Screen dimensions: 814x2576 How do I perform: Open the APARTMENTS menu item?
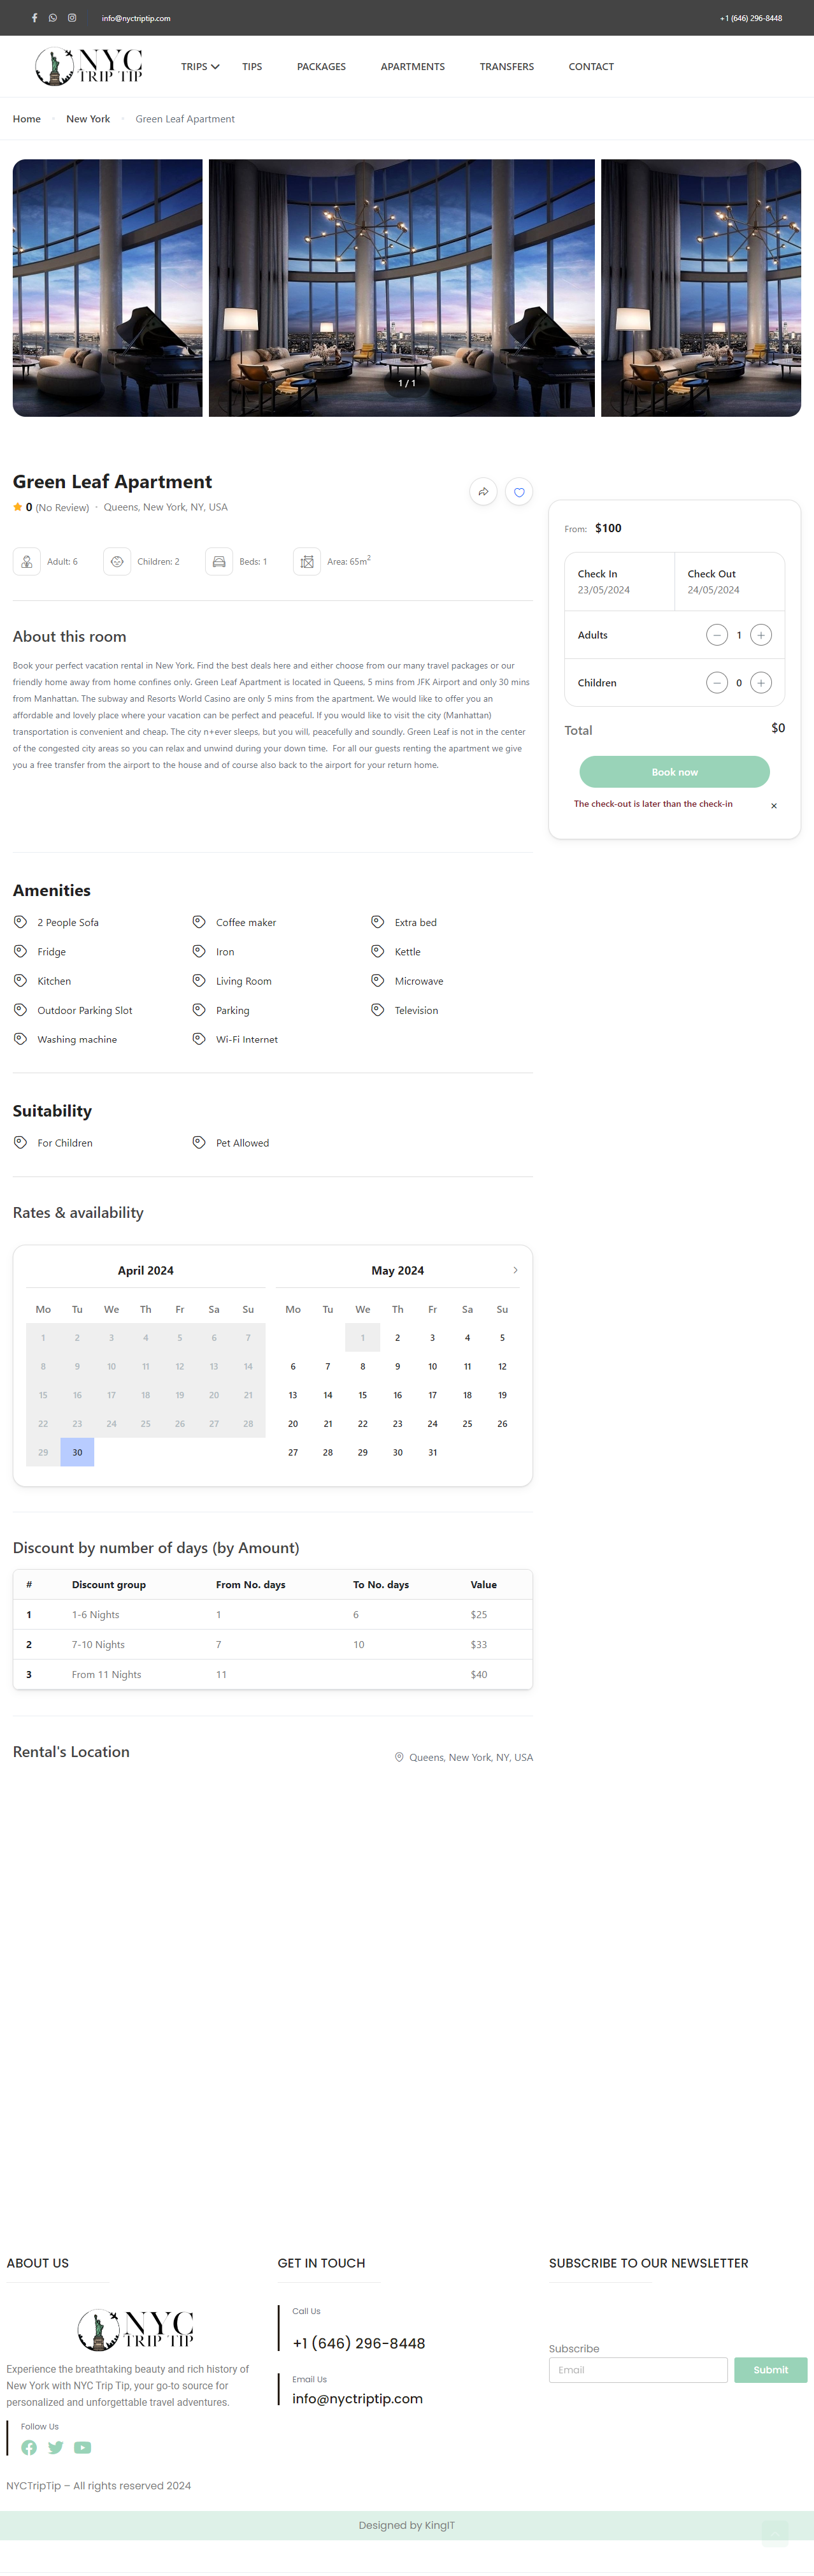[x=412, y=67]
